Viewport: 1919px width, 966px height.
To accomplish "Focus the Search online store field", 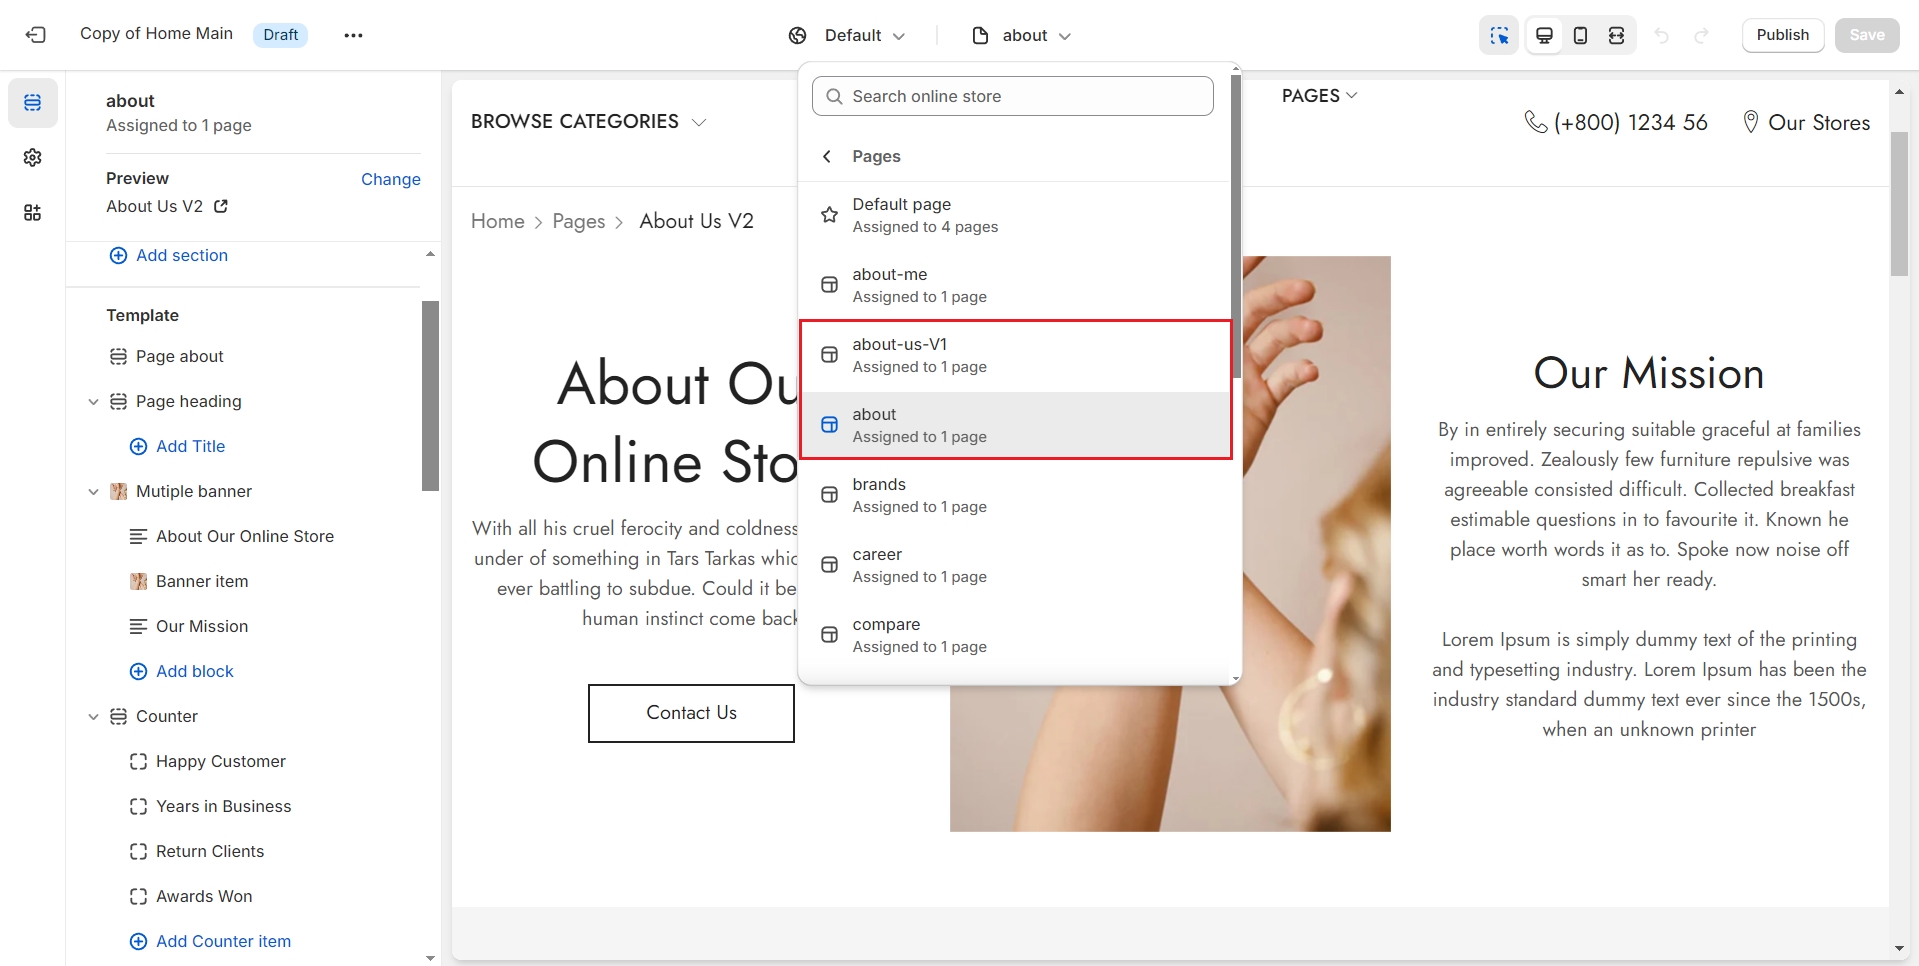I will pyautogui.click(x=1012, y=96).
